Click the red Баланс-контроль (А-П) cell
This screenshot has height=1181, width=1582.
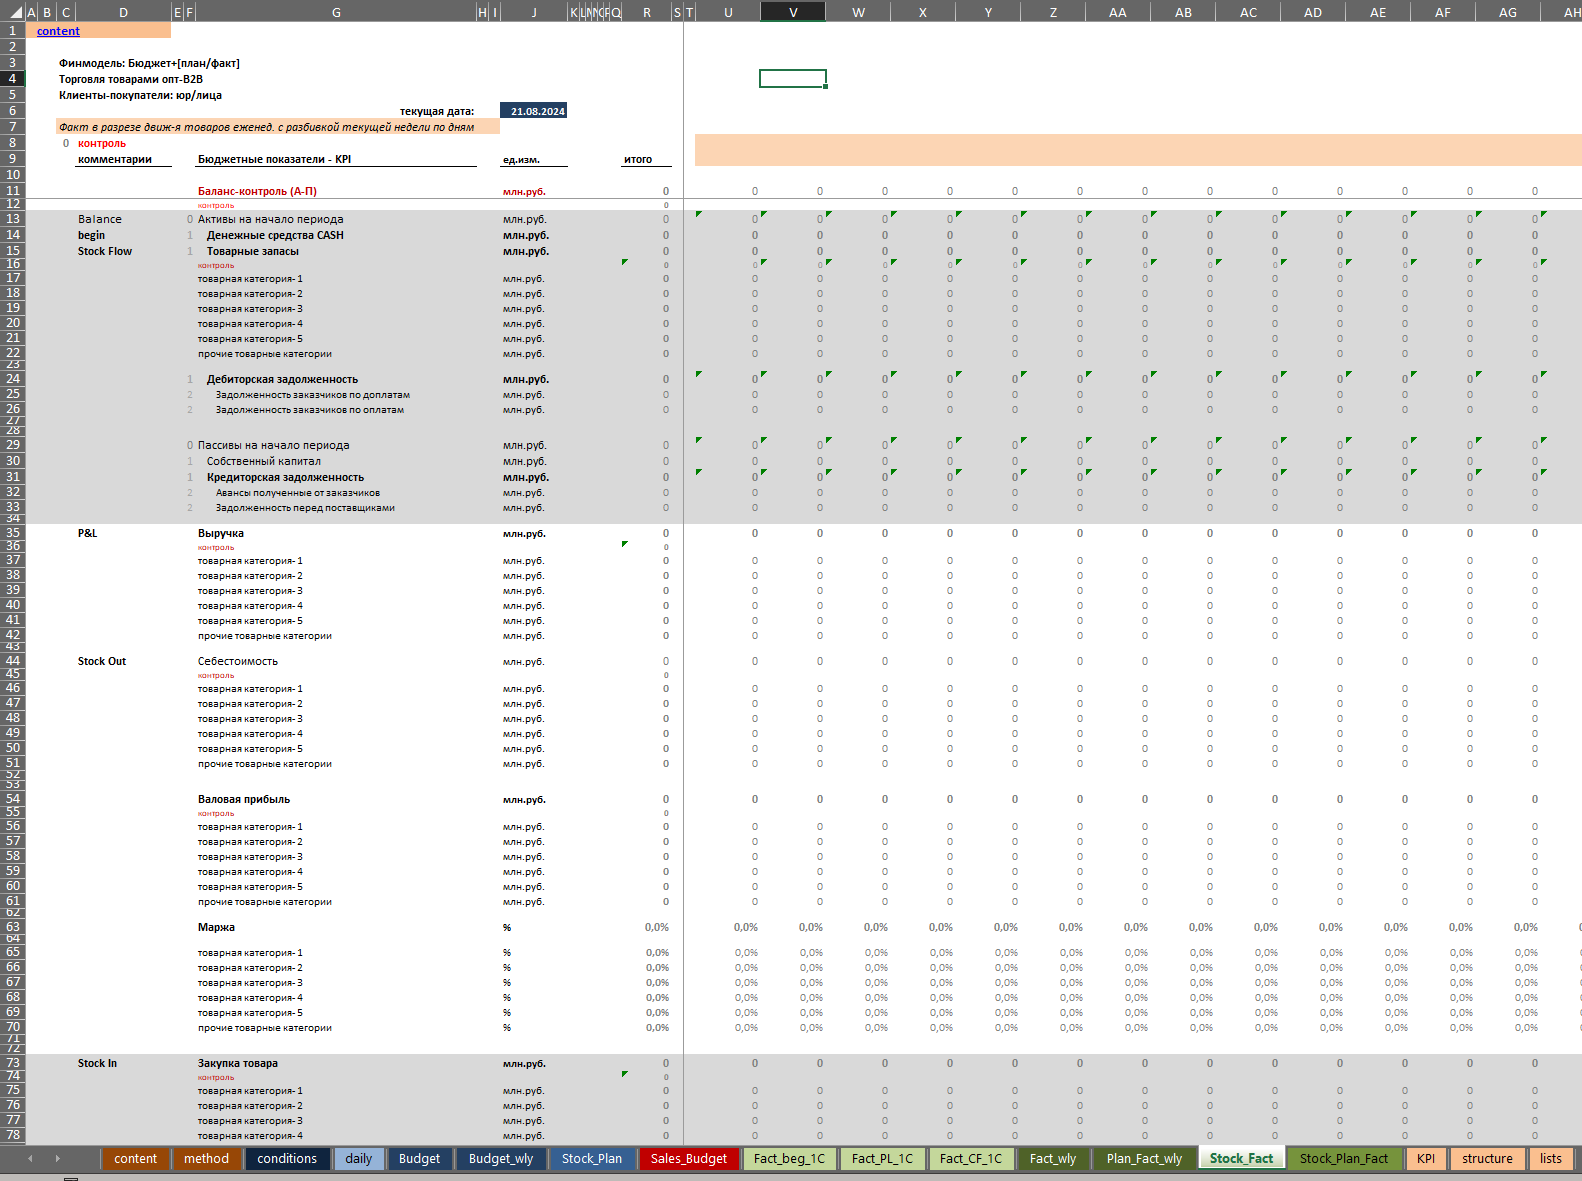(257, 191)
